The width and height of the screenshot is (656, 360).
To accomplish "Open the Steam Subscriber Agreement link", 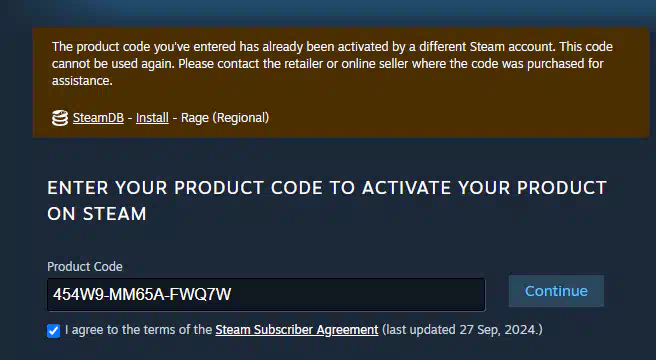I will click(297, 330).
